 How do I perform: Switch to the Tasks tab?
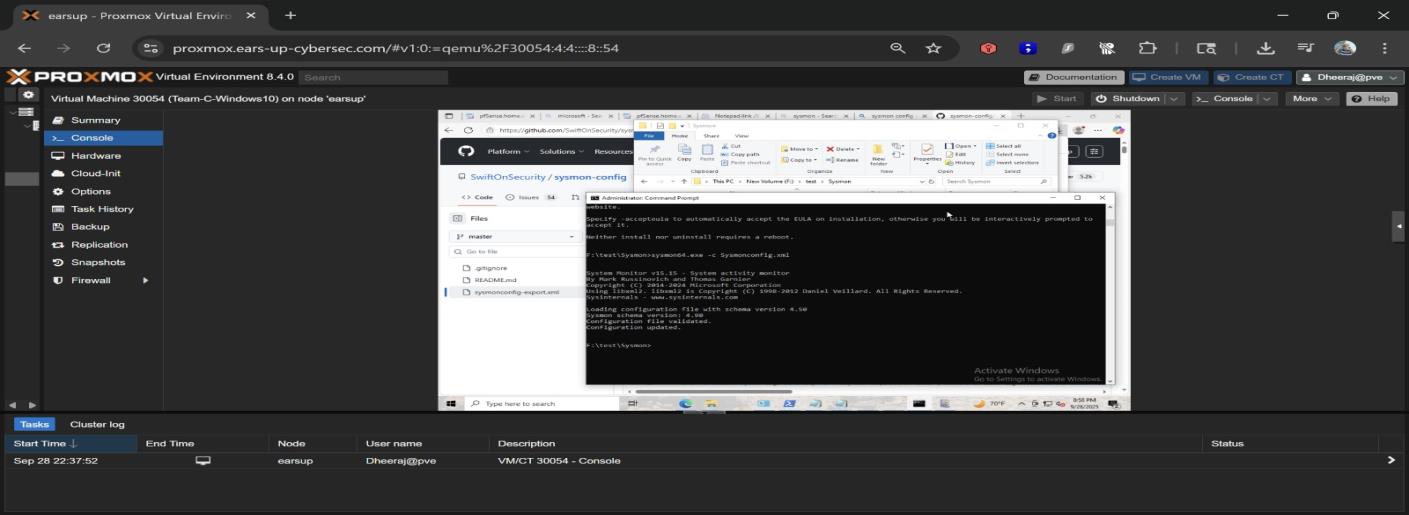point(35,424)
